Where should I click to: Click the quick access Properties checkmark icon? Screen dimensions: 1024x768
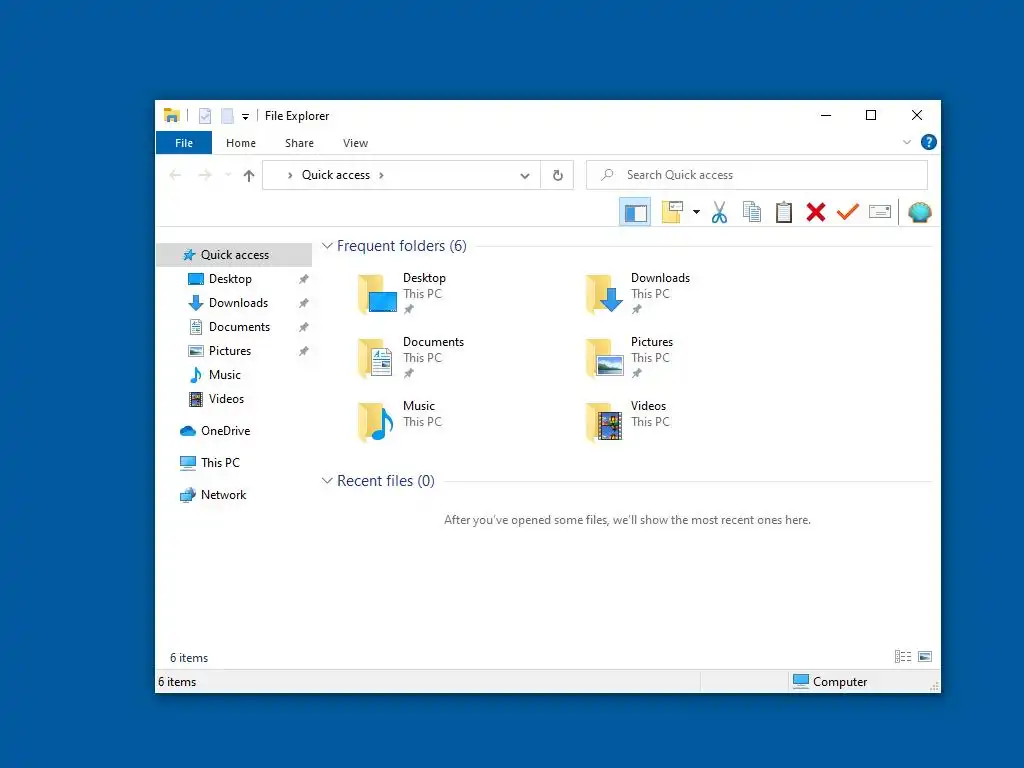click(205, 116)
